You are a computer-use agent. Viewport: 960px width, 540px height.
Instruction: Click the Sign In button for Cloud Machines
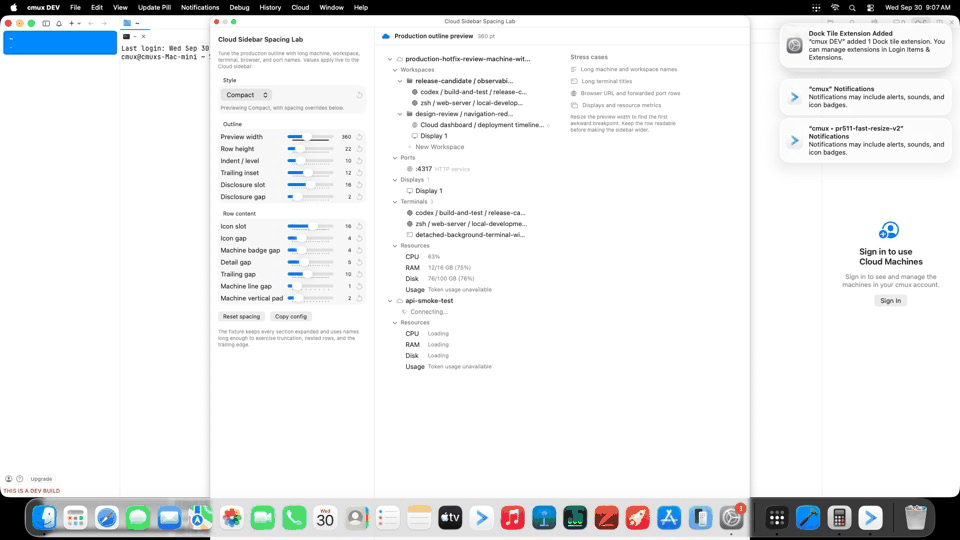coord(890,301)
